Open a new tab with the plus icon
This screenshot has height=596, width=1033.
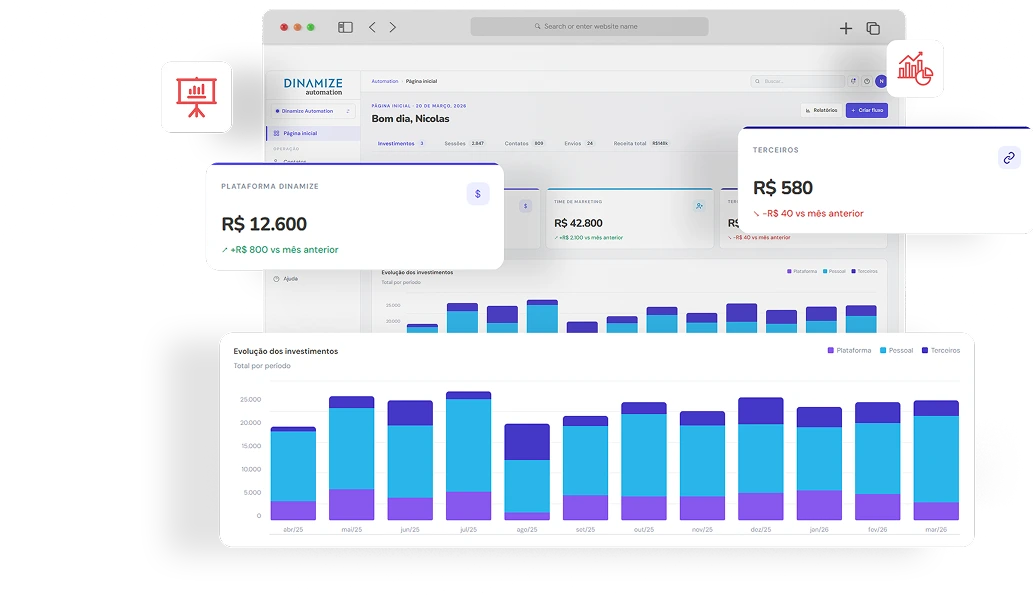pyautogui.click(x=846, y=28)
